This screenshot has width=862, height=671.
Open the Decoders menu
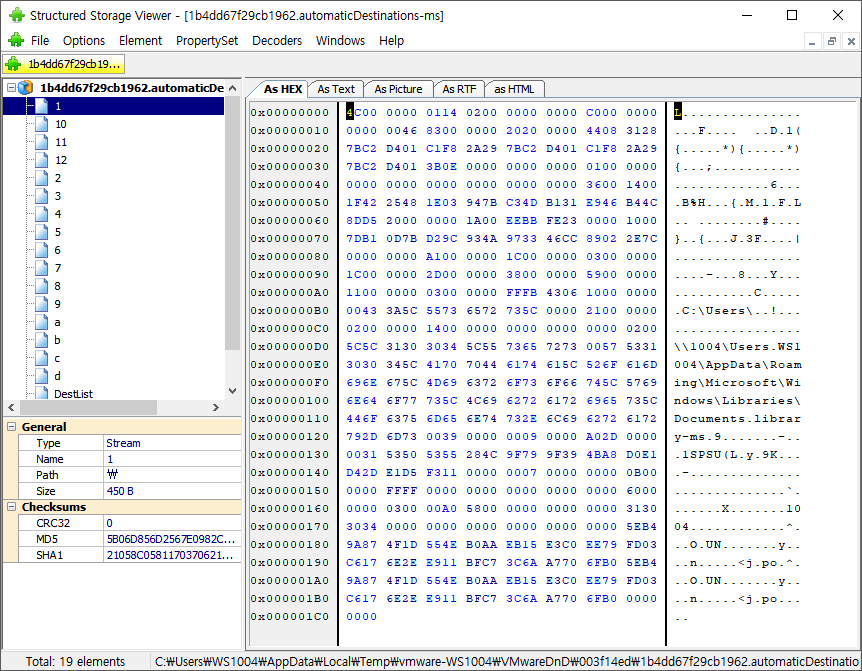[277, 41]
